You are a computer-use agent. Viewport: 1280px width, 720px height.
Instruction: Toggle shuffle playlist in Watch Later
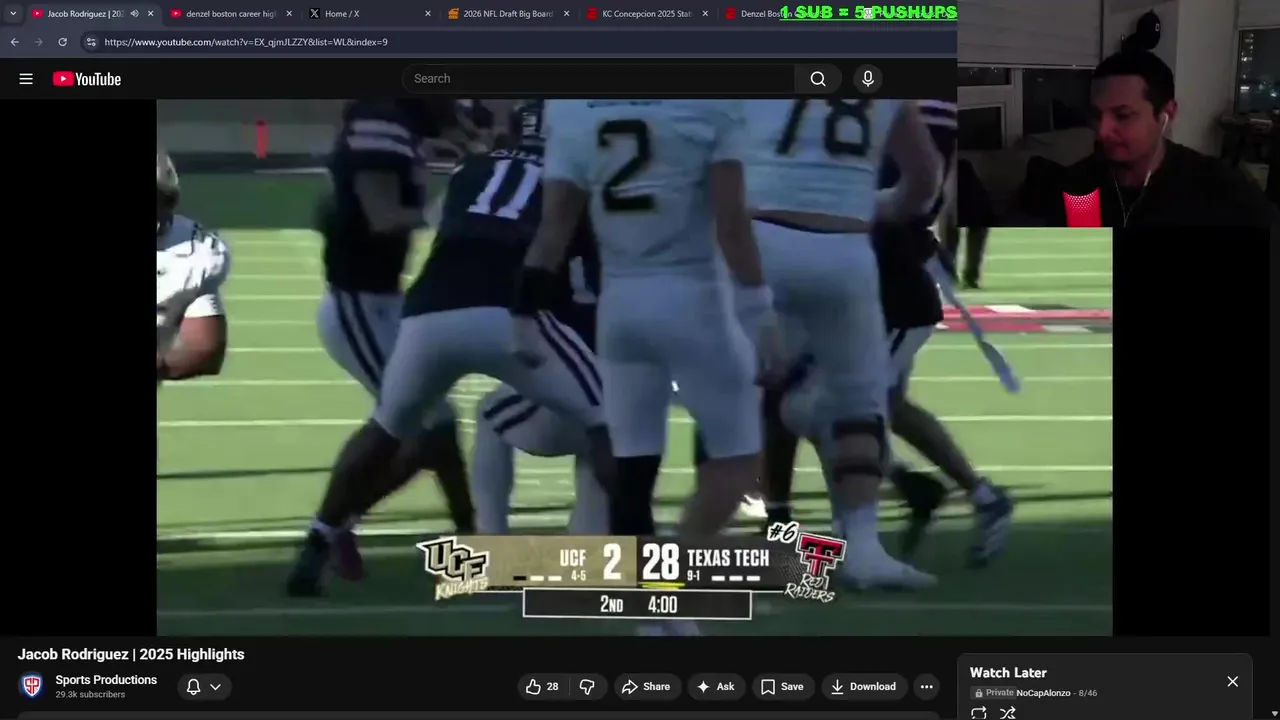(x=1007, y=713)
